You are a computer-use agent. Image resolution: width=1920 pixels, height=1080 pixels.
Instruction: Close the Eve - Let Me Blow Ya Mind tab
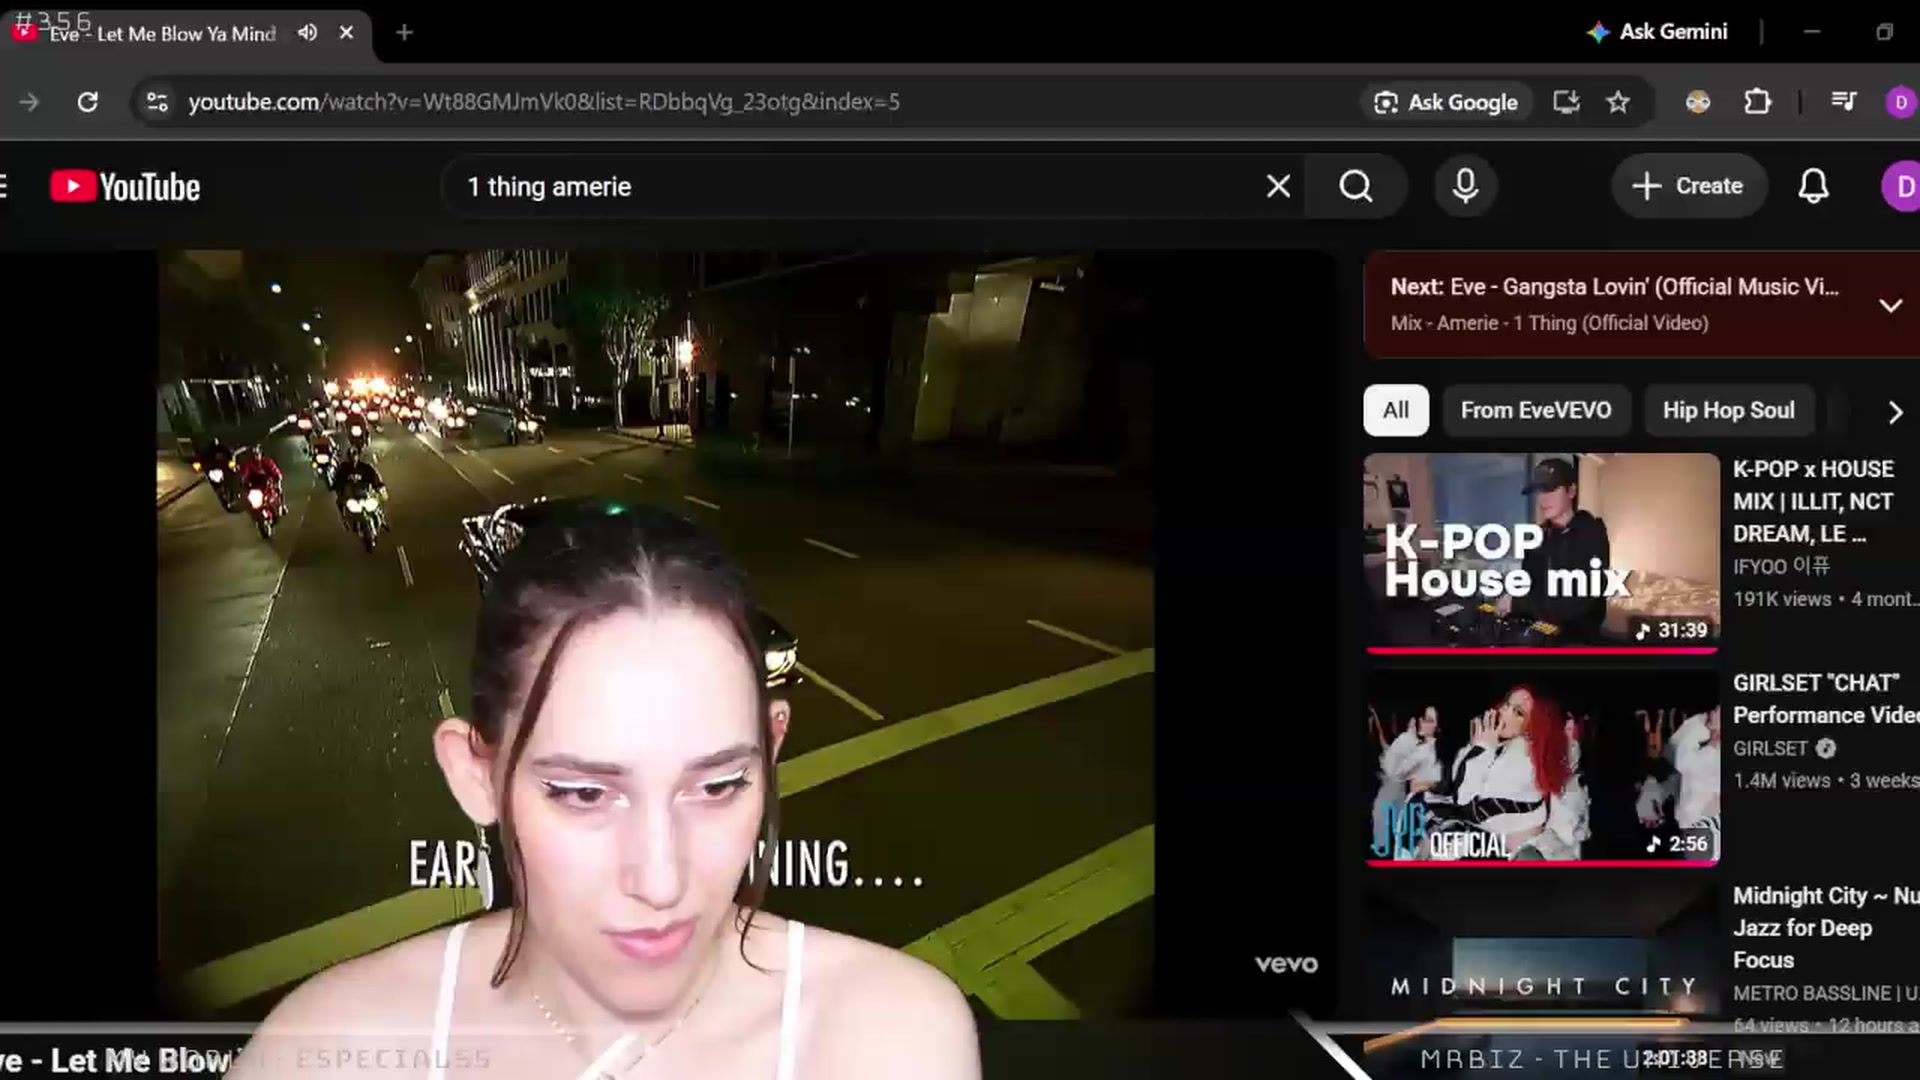pyautogui.click(x=346, y=33)
